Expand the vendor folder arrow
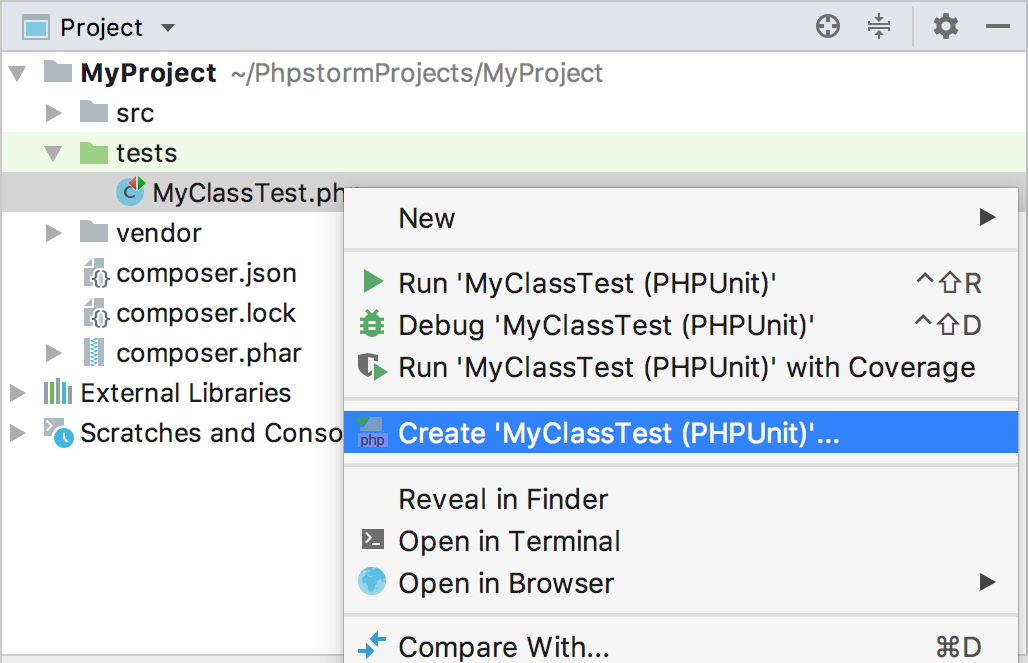Image resolution: width=1028 pixels, height=663 pixels. click(x=53, y=233)
